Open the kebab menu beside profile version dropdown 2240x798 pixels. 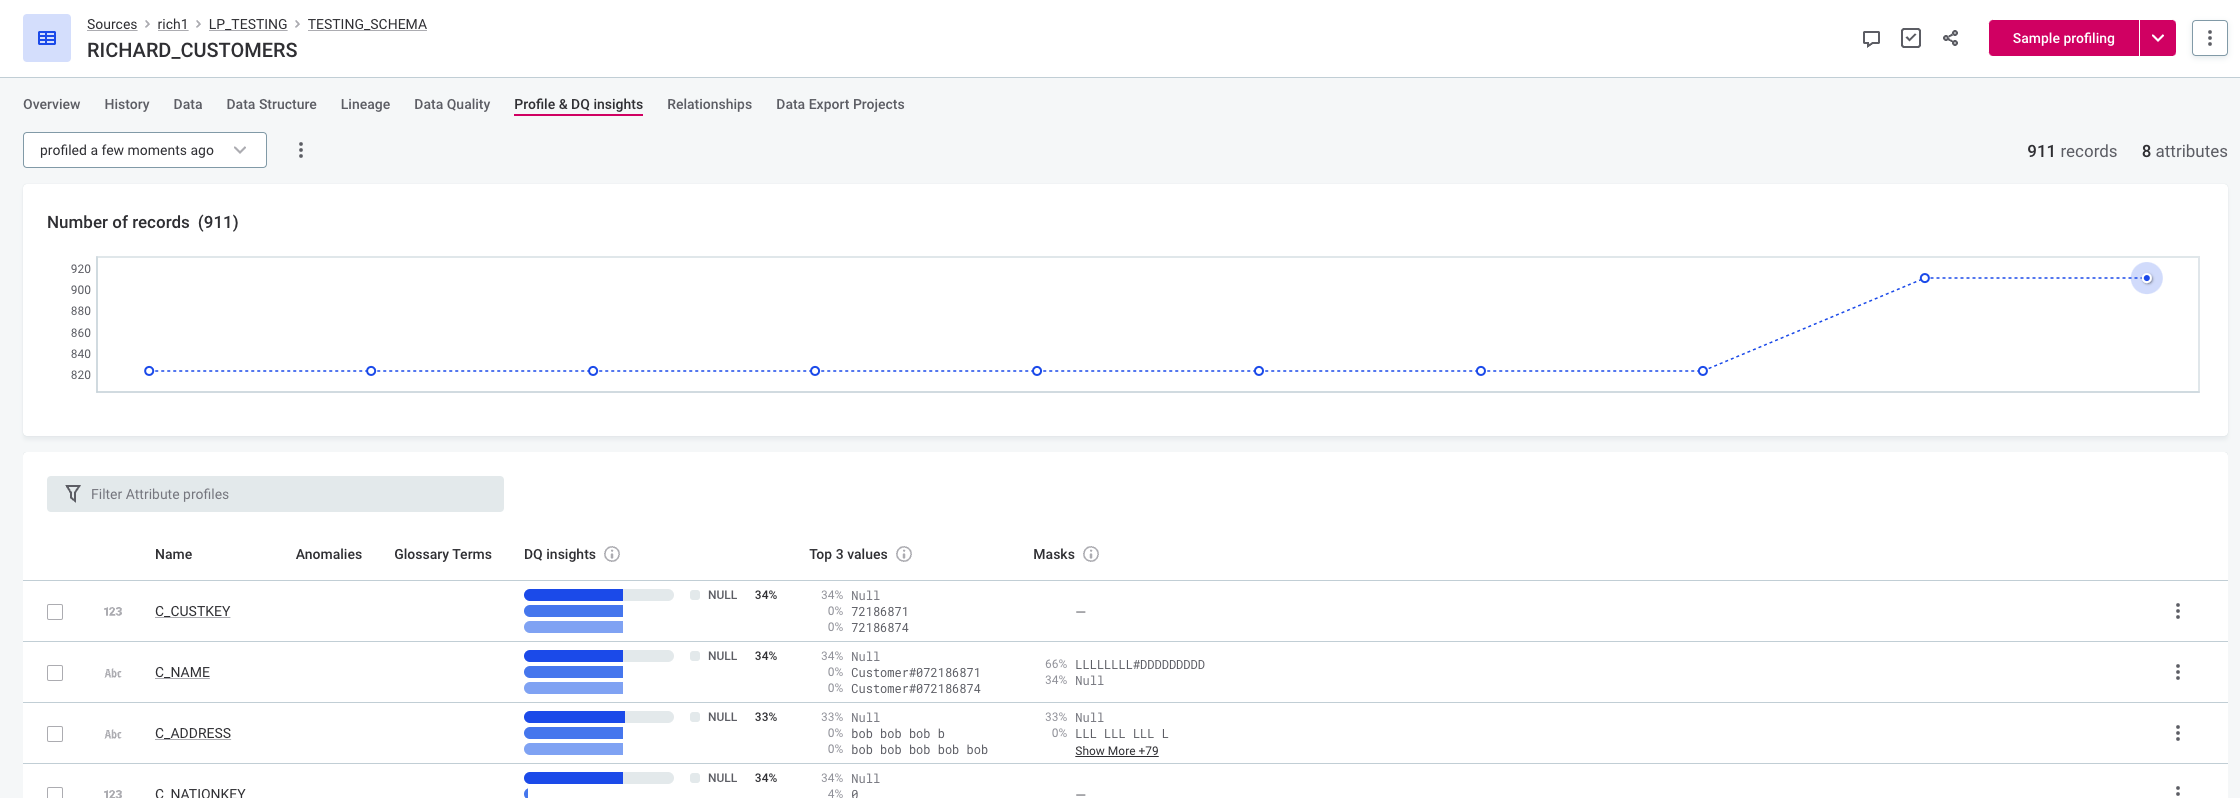point(300,150)
